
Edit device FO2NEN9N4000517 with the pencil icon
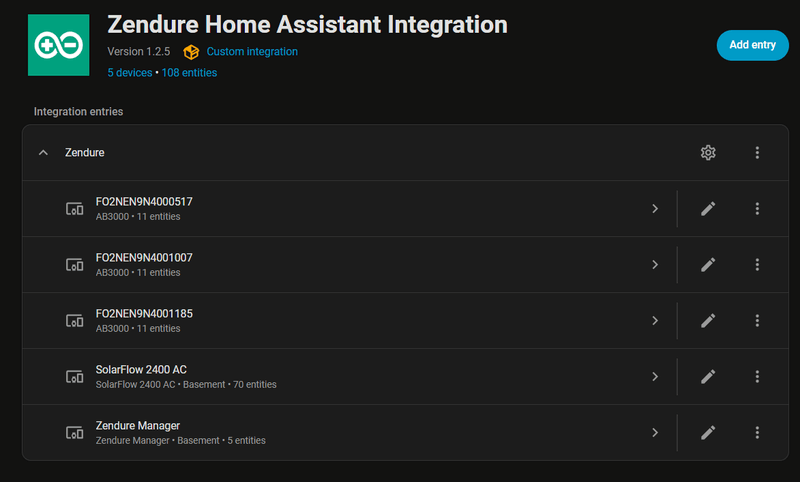click(x=708, y=209)
